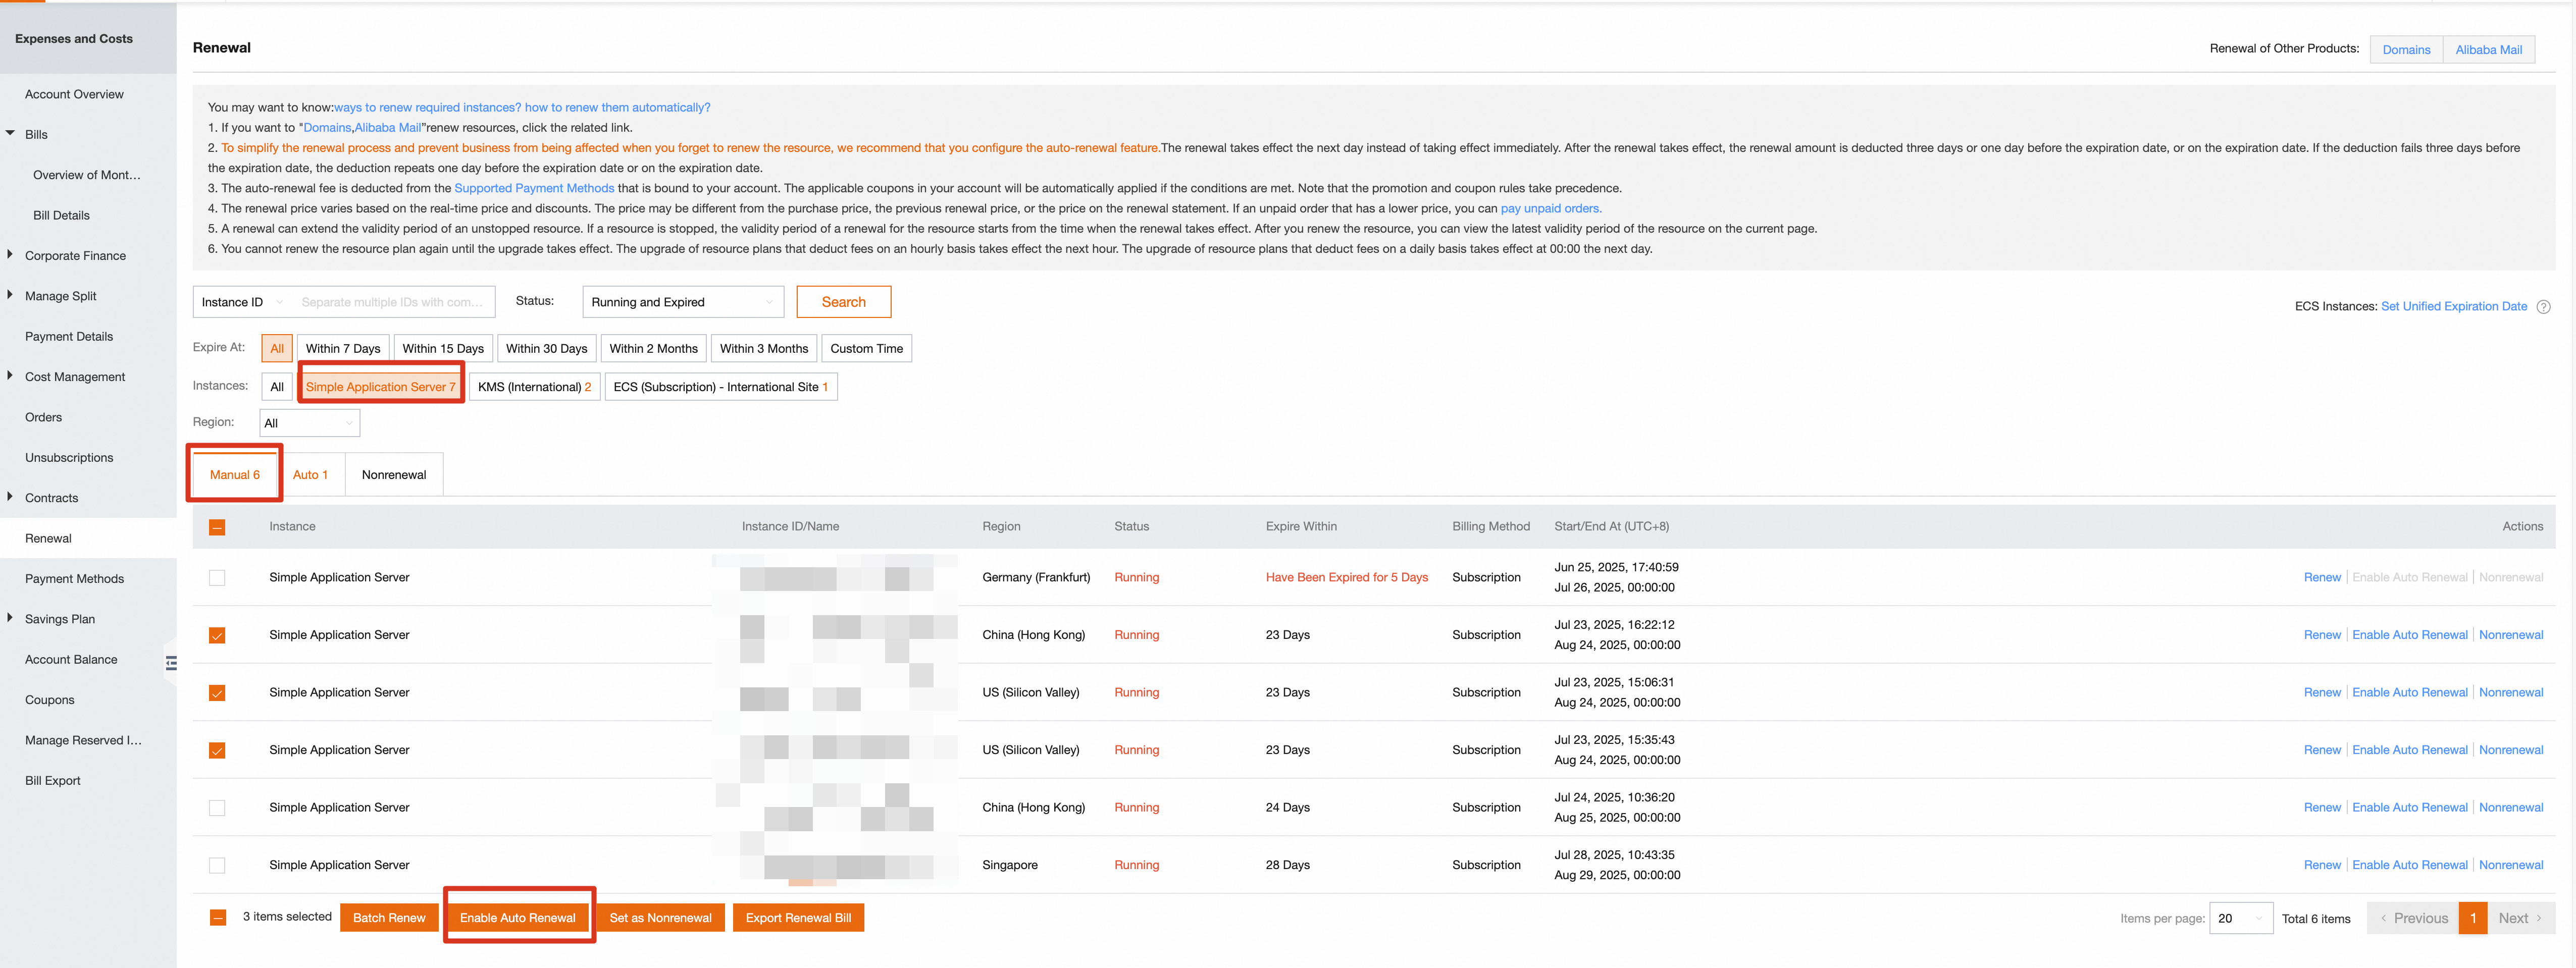2576x968 pixels.
Task: Collapse the Bills sidebar section
Action: pos(10,133)
